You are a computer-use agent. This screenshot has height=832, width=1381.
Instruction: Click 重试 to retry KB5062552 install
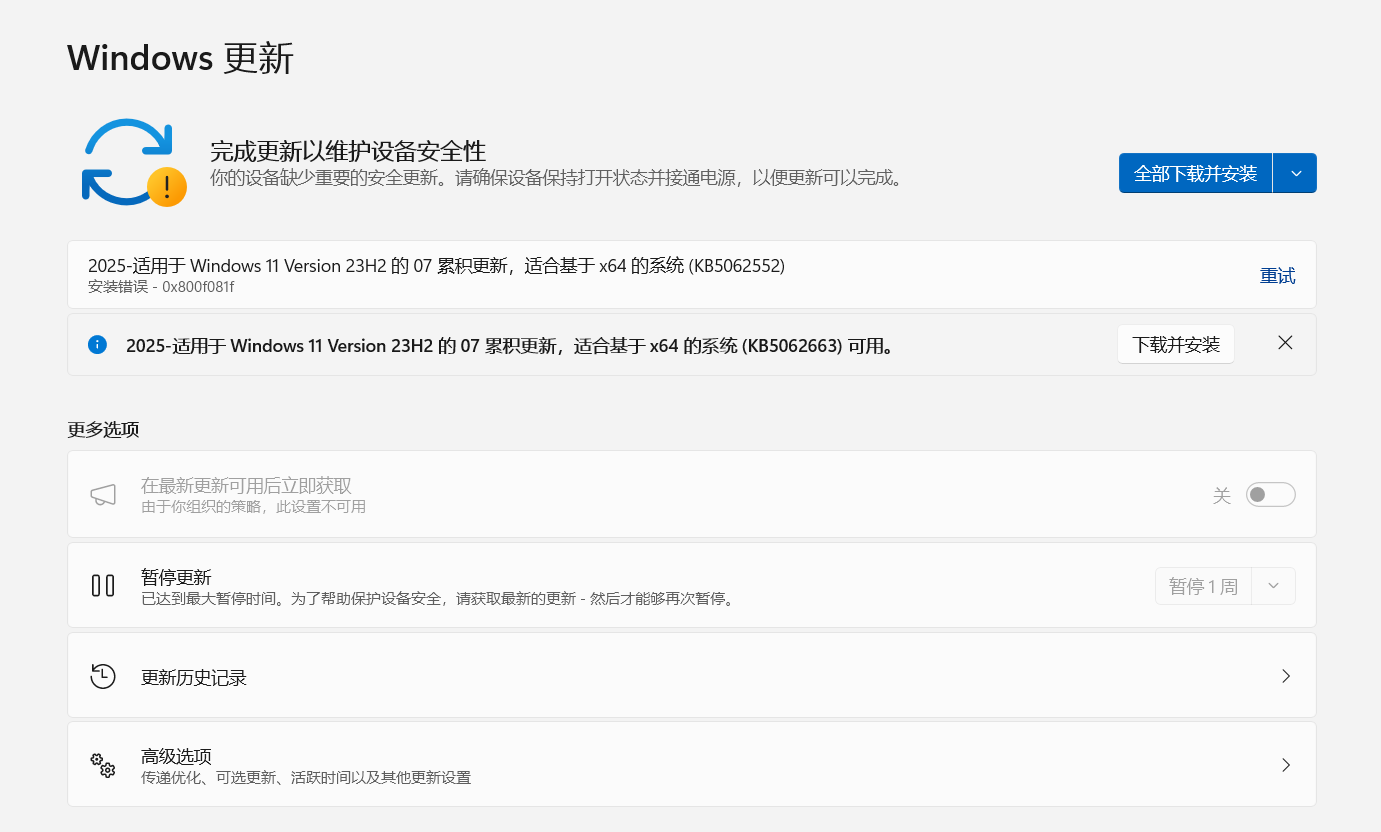1277,276
